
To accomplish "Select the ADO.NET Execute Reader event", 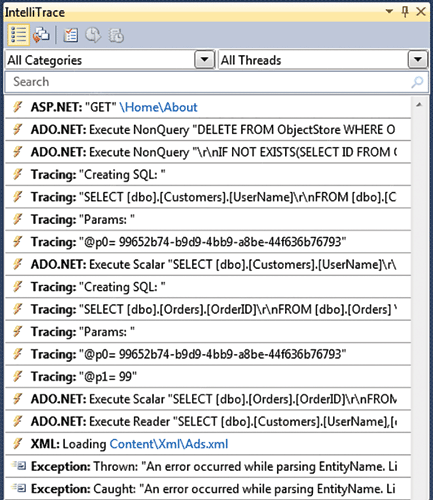I will [208, 421].
